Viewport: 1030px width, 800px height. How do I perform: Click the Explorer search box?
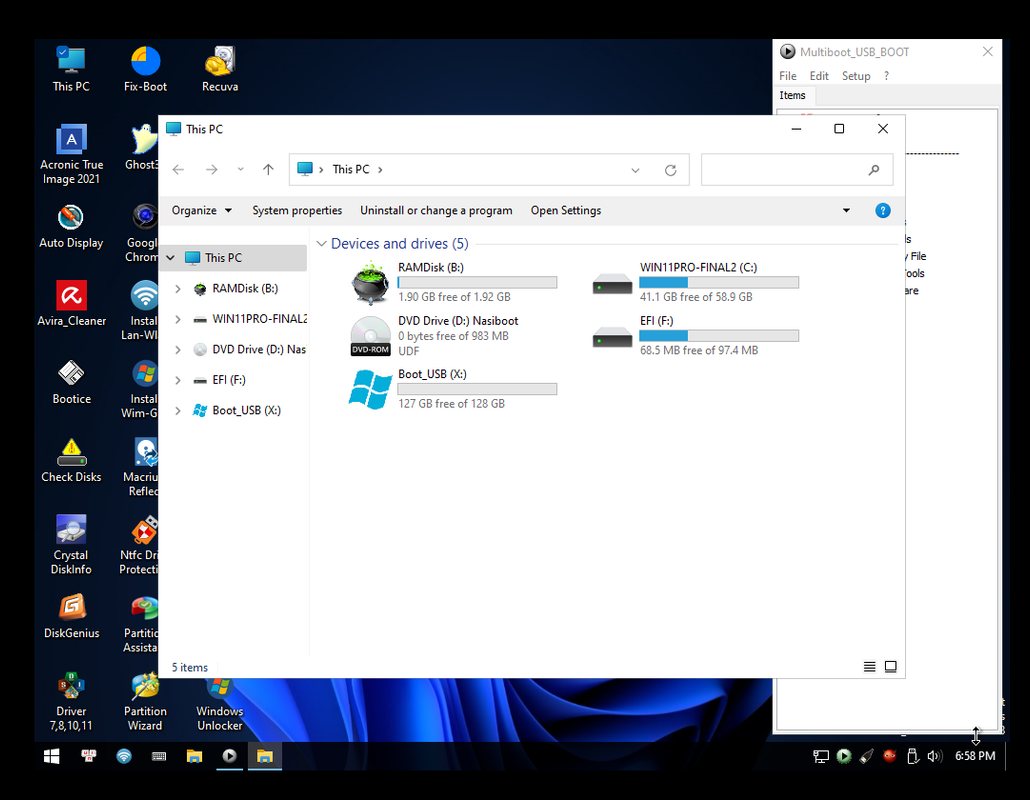click(797, 170)
